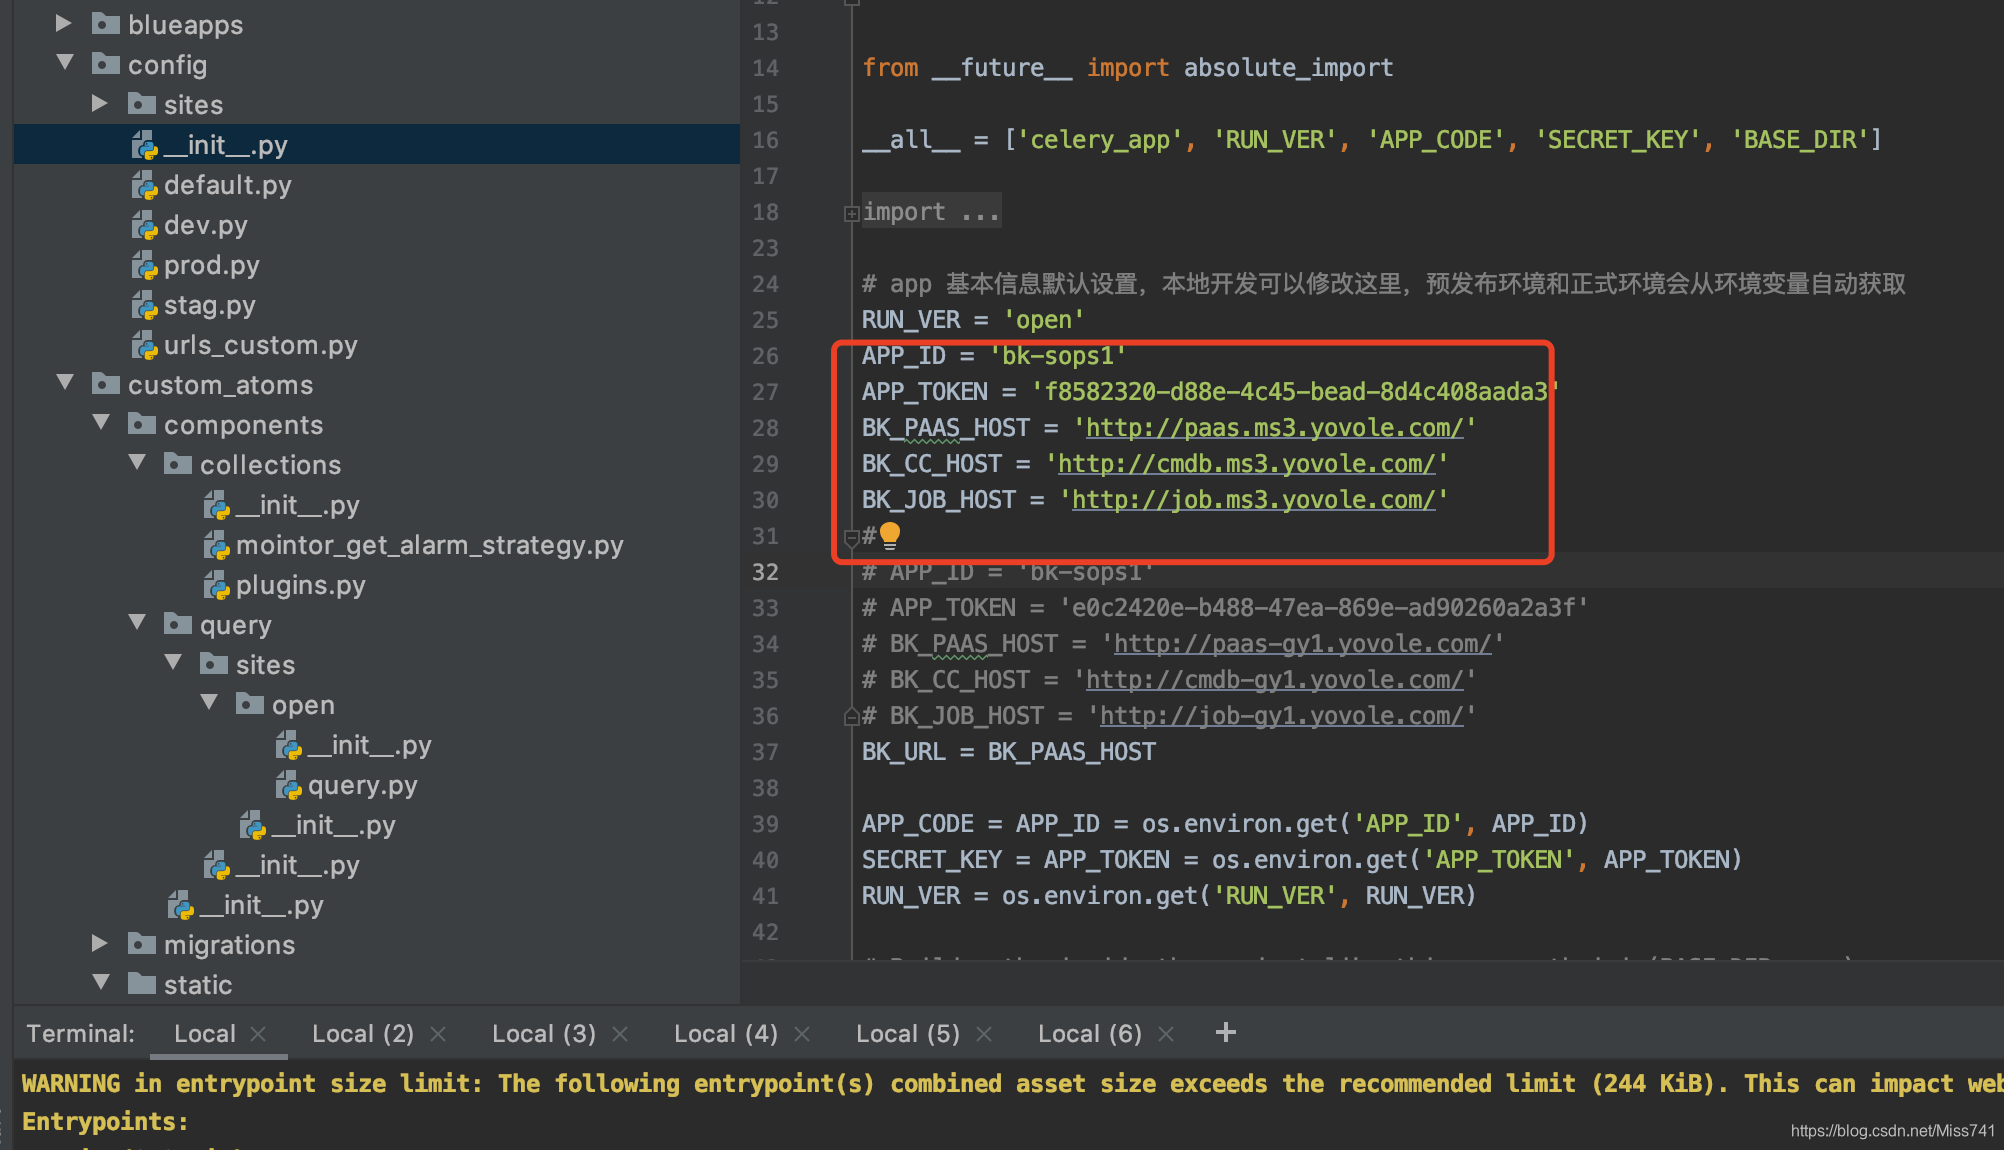Click the yellow lightbulb intention icon

[x=890, y=536]
